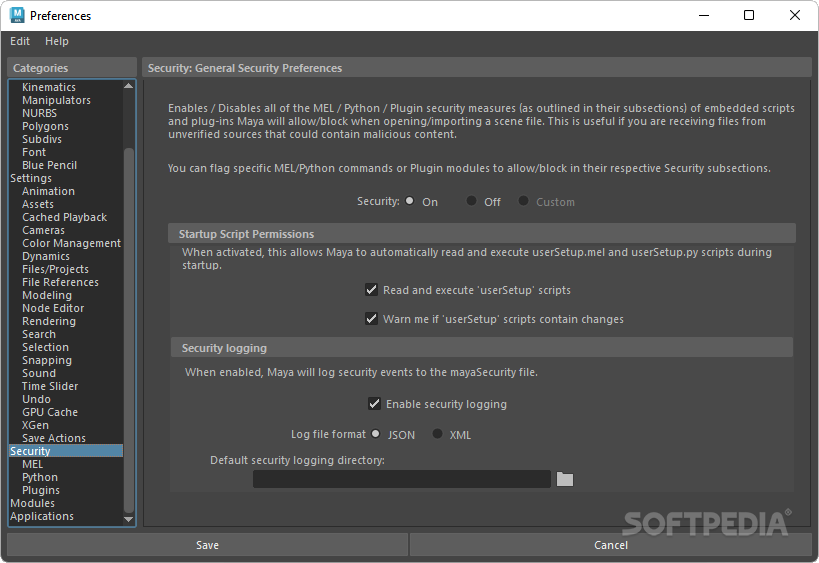The width and height of the screenshot is (819, 563).
Task: Click the categories list scroll up arrow
Action: click(x=128, y=86)
